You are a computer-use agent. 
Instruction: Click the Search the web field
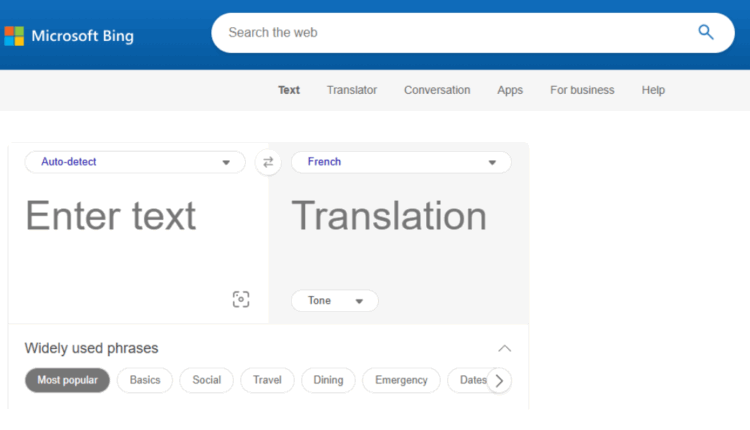coord(450,32)
